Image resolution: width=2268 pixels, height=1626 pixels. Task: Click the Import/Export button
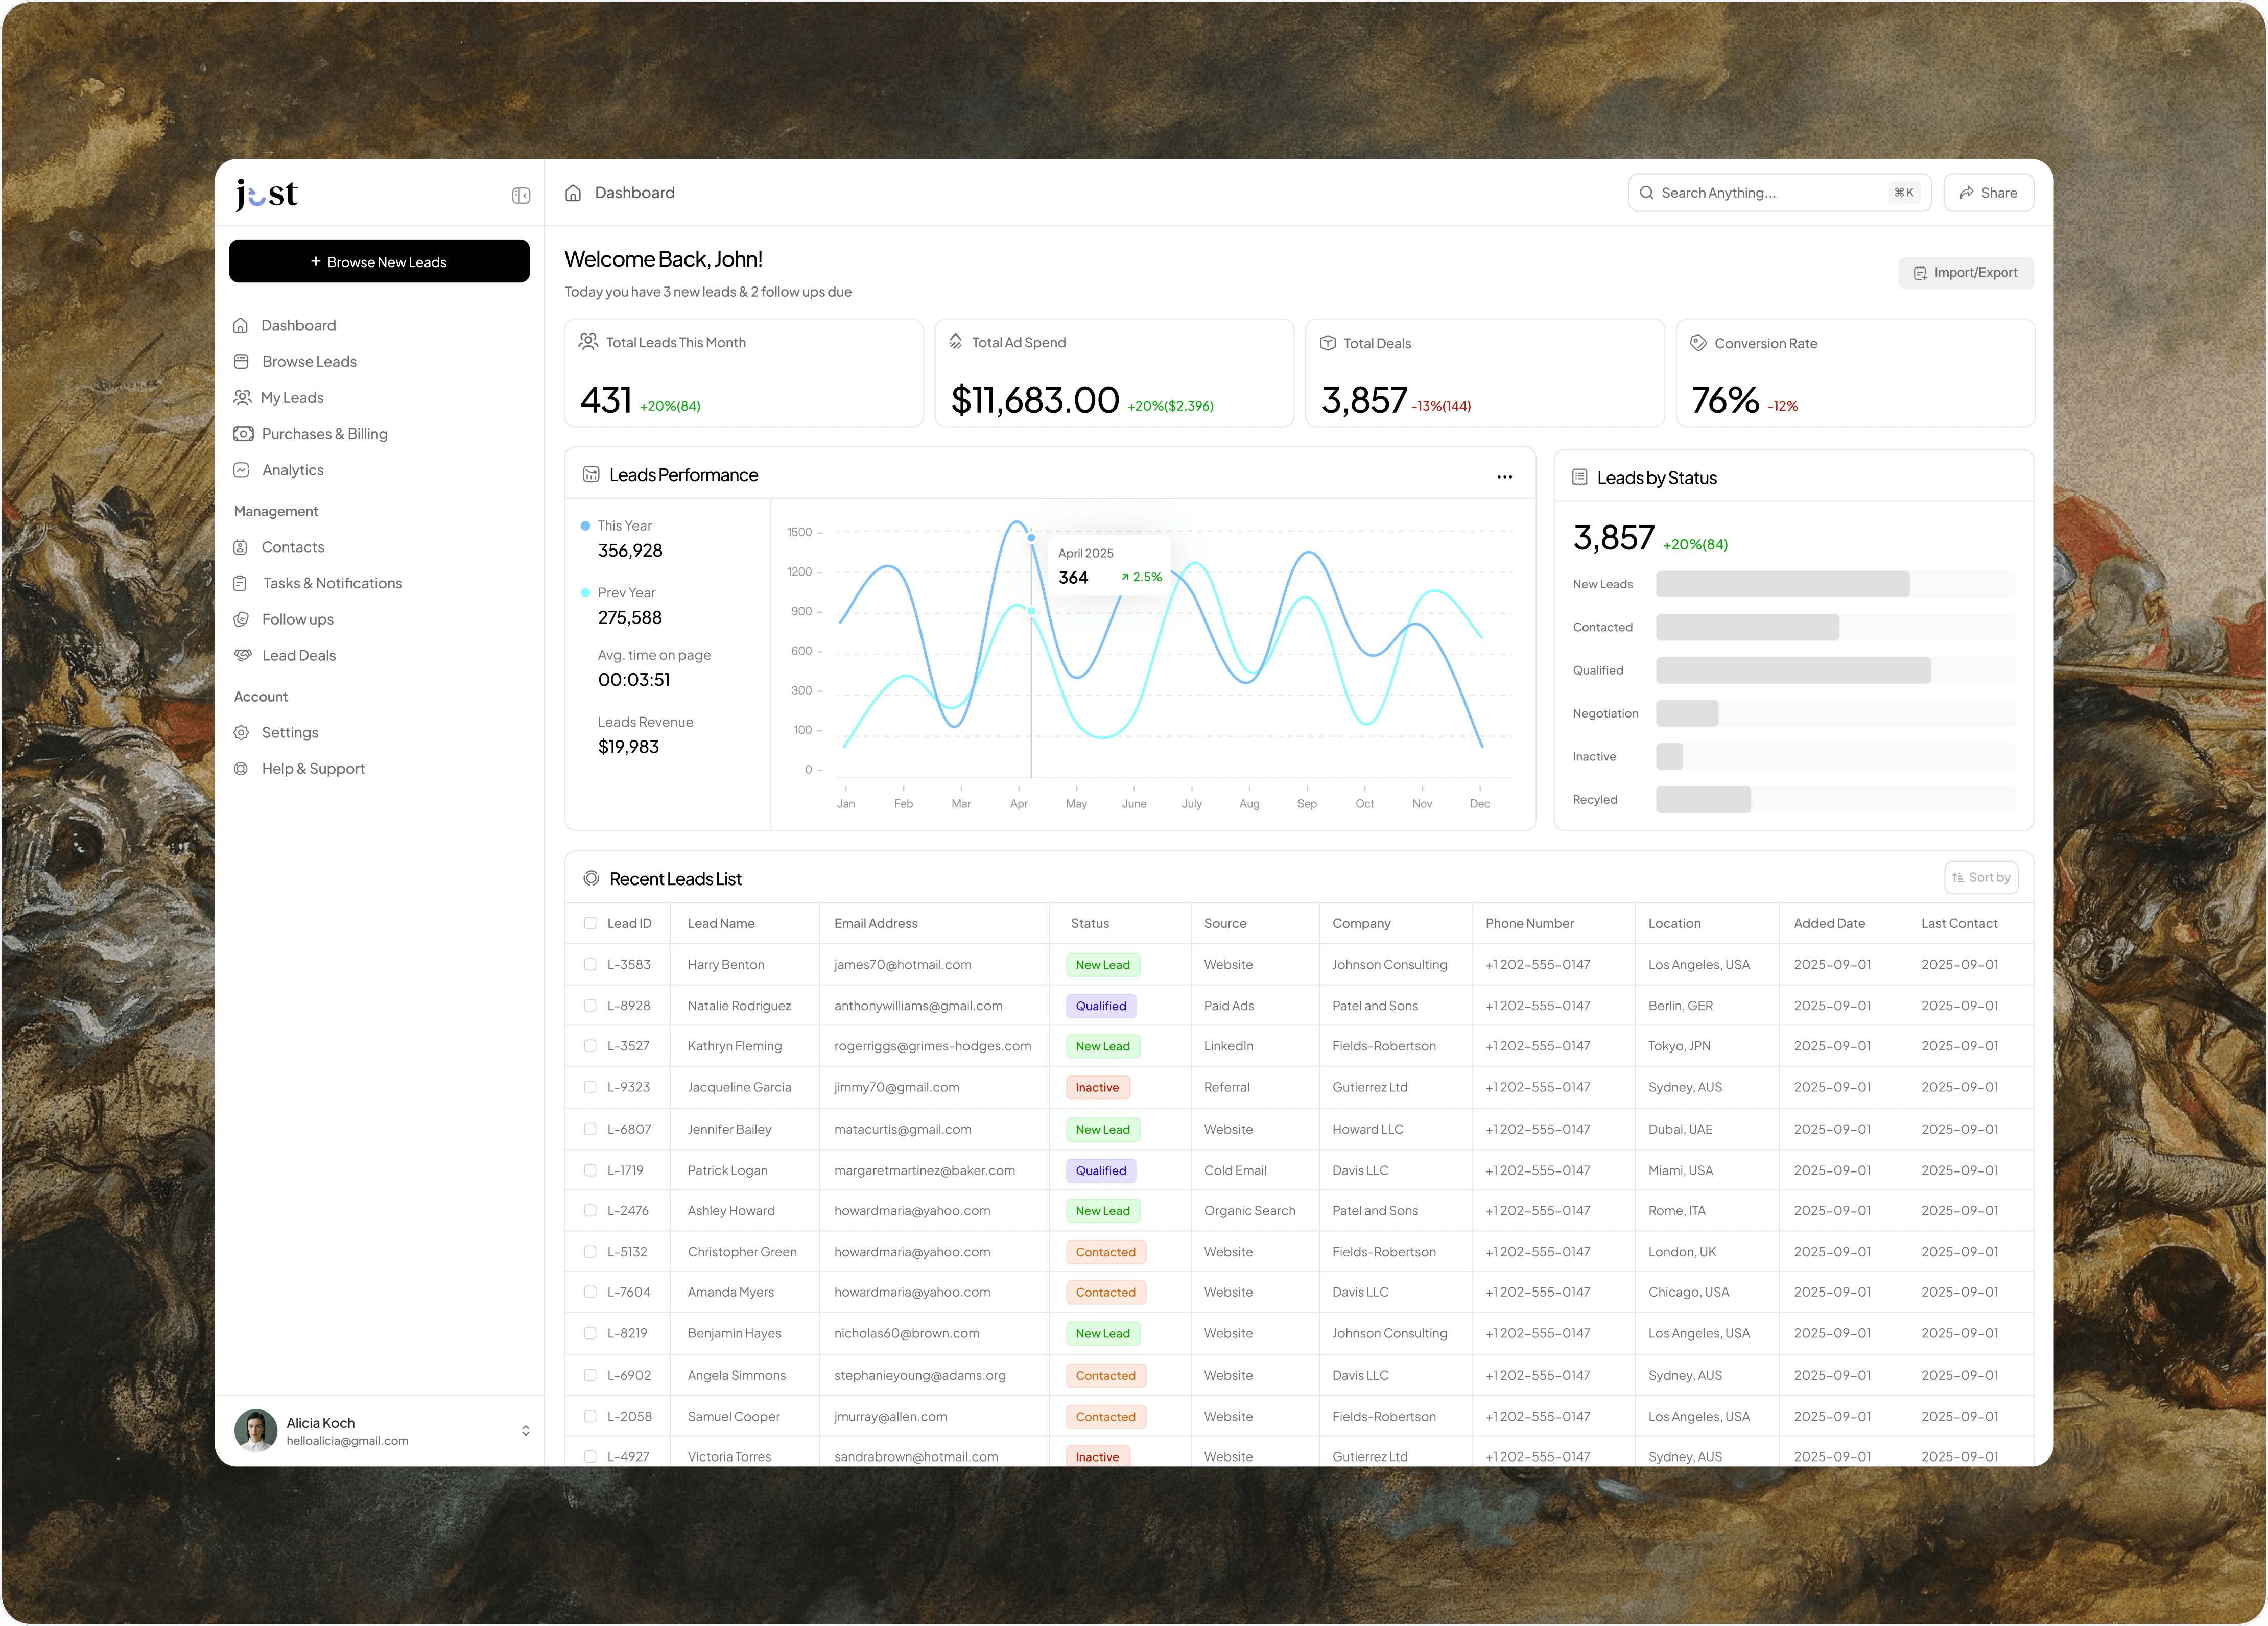point(1965,273)
